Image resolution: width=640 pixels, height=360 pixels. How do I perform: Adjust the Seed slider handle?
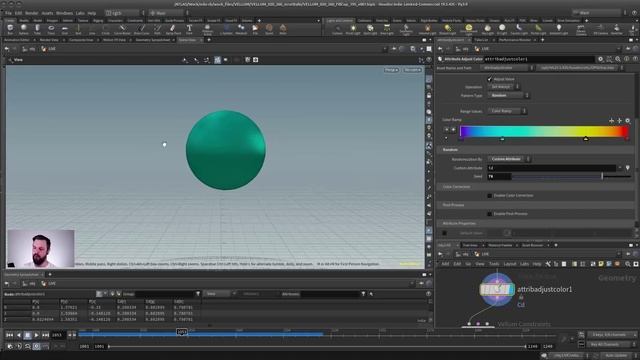pos(602,176)
